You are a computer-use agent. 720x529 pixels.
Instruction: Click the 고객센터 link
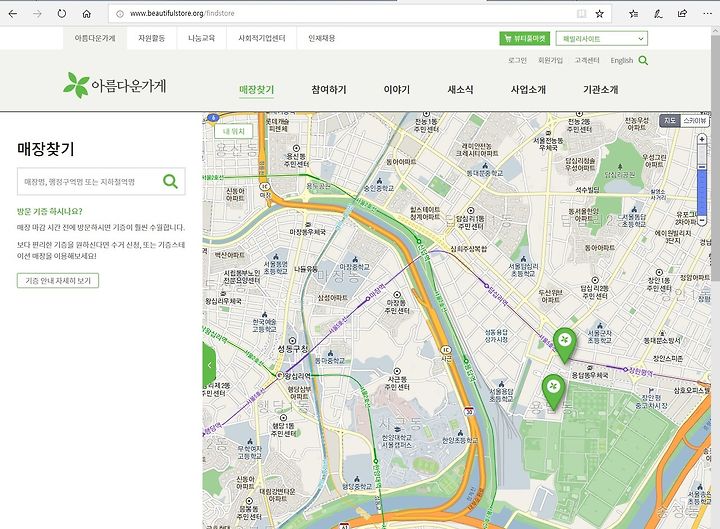586,60
